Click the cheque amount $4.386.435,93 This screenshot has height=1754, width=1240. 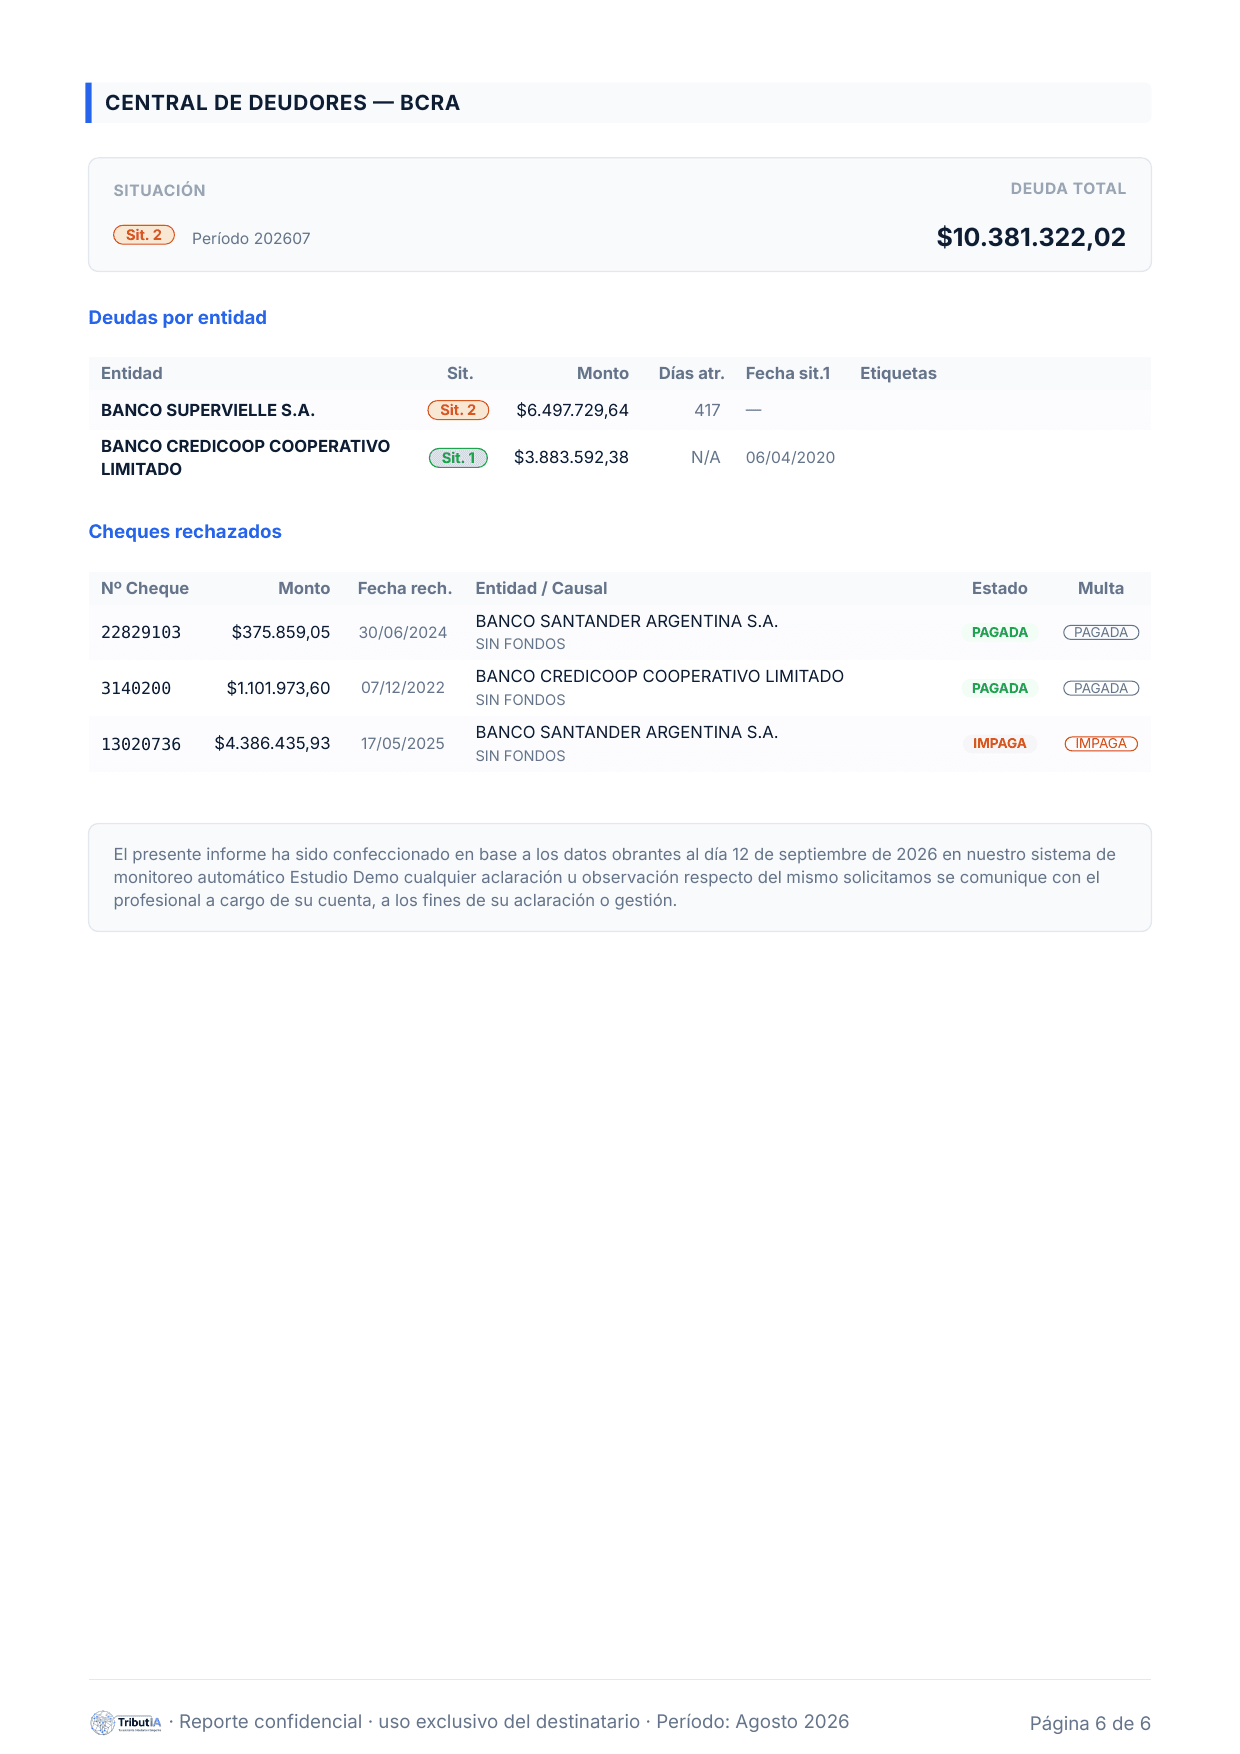coord(272,743)
